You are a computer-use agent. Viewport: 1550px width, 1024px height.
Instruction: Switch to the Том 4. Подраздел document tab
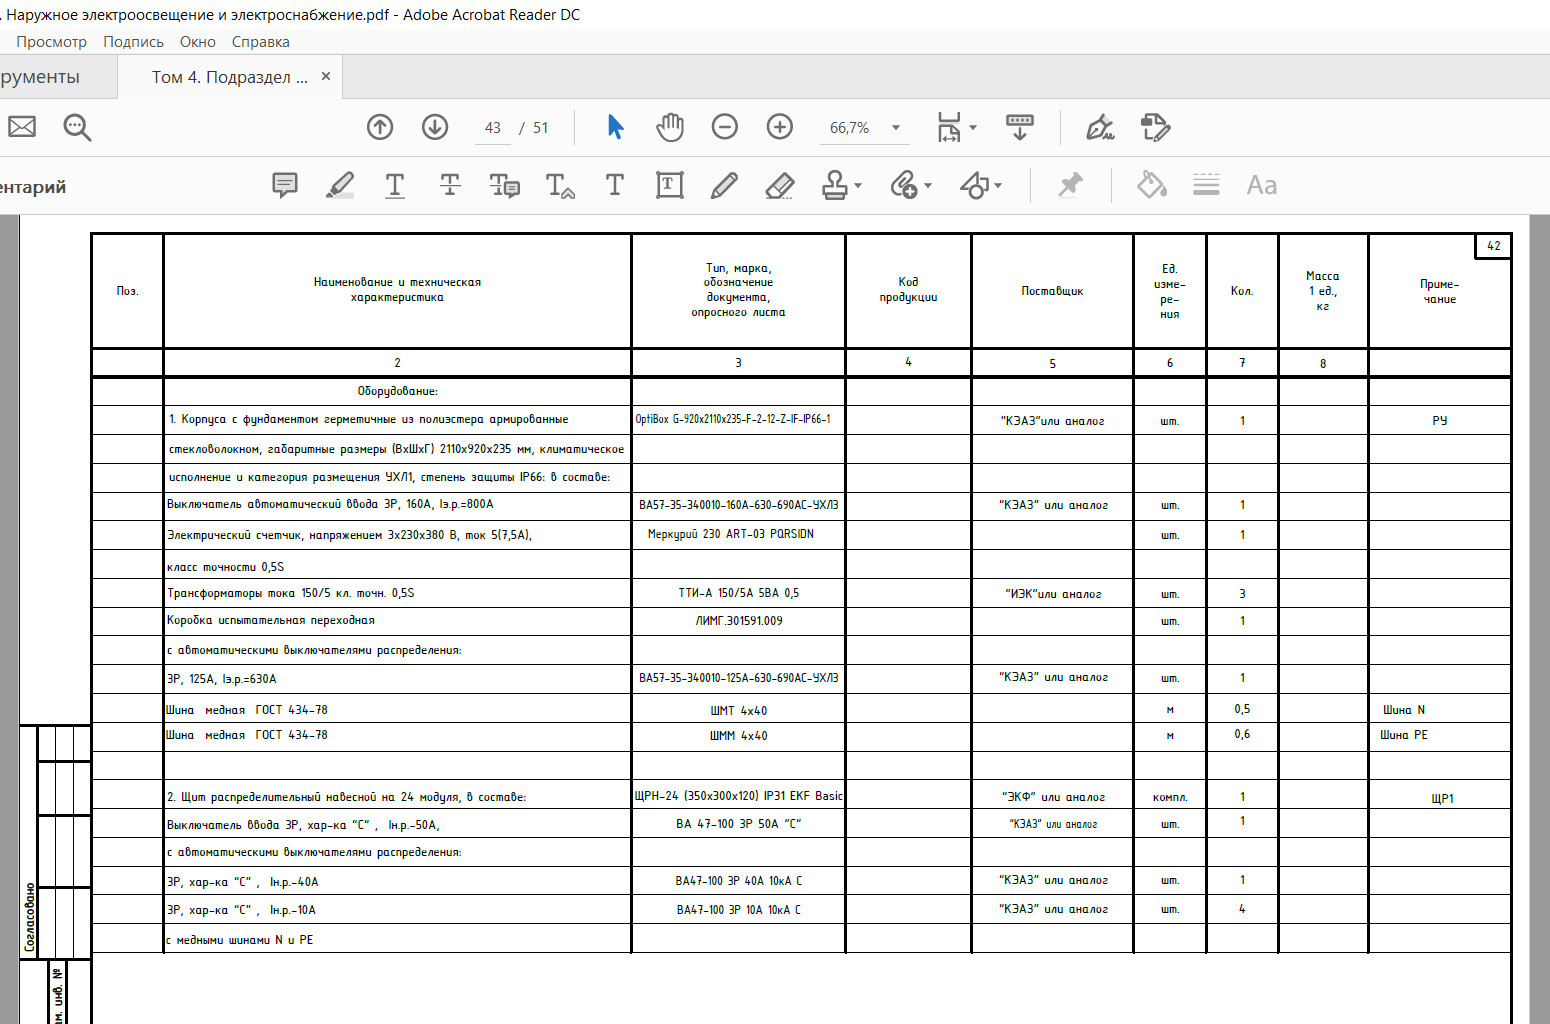229,77
